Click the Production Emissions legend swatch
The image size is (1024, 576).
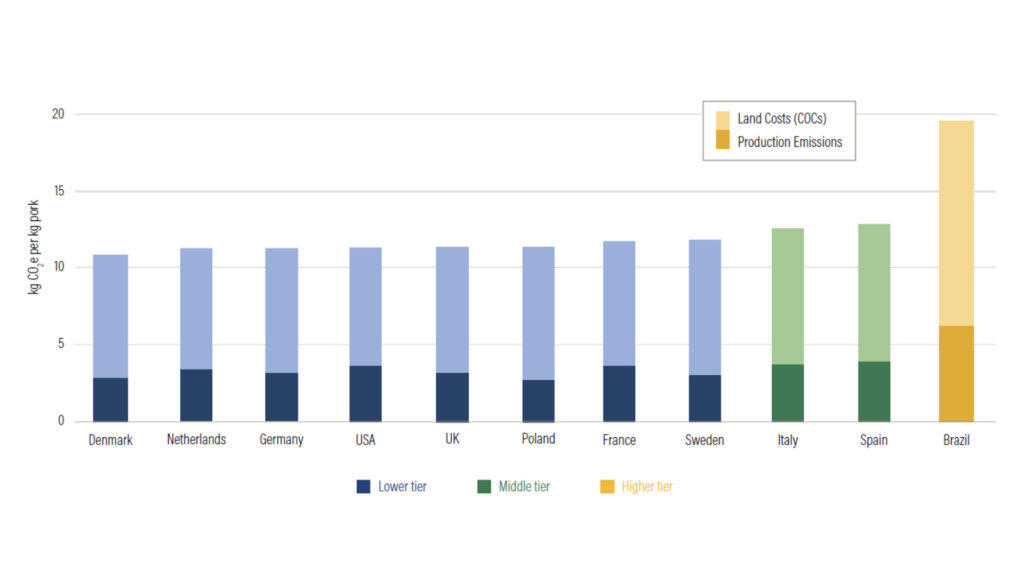click(x=722, y=142)
